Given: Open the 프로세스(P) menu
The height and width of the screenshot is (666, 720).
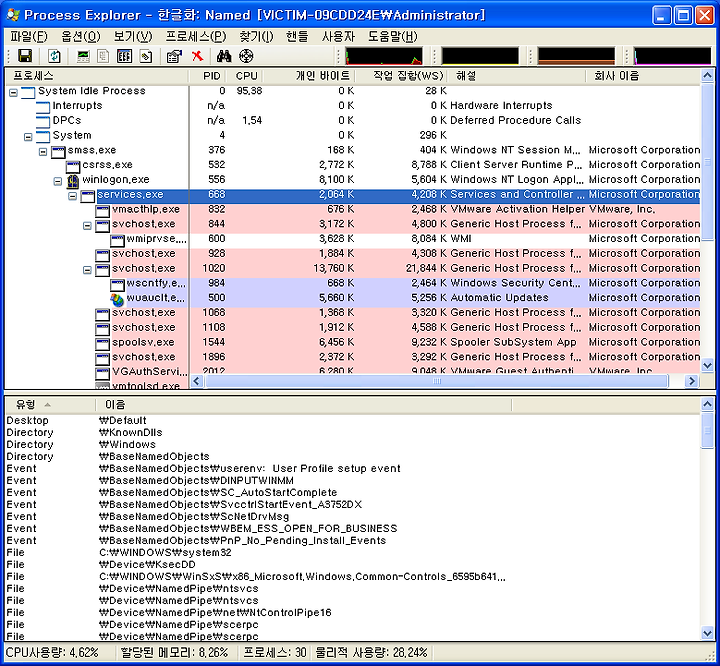Looking at the screenshot, I should coord(196,36).
